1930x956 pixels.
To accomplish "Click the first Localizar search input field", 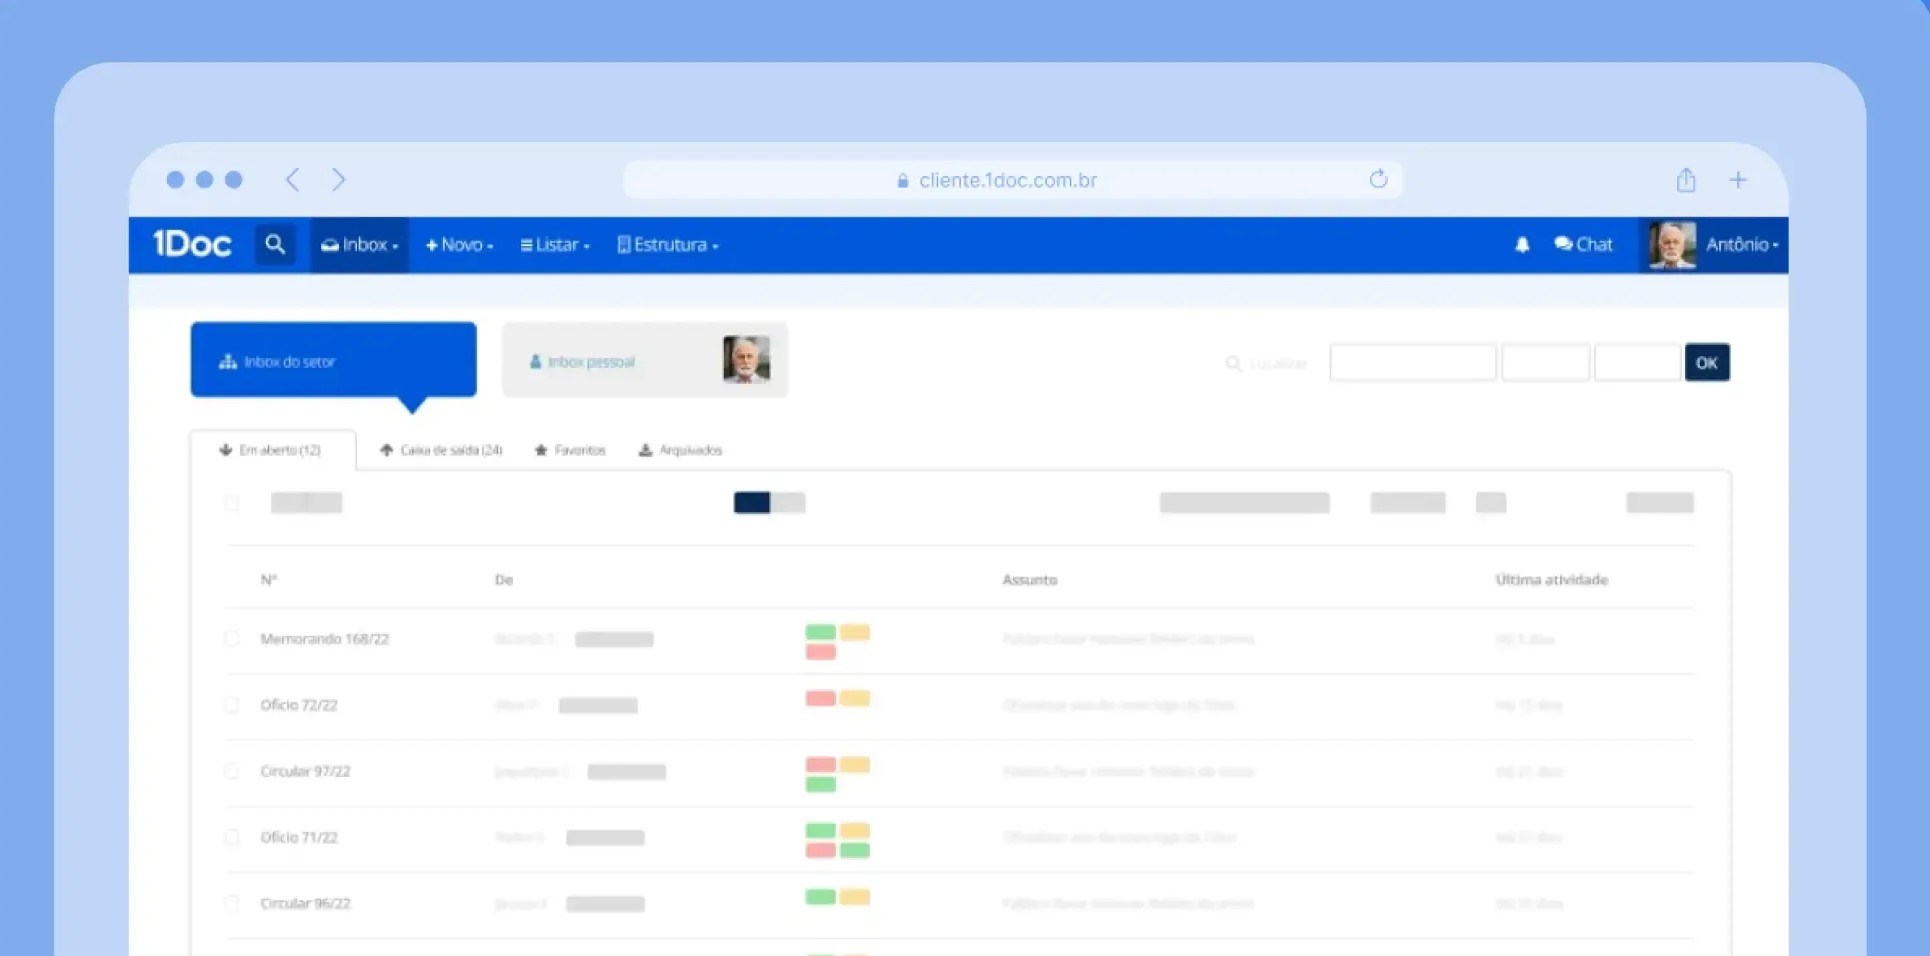I will 1412,362.
